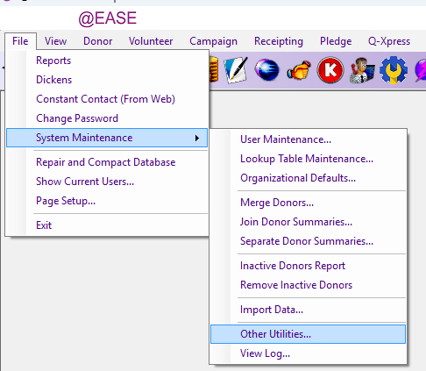Click the System Maintenance submenu arrow
This screenshot has height=371, width=426.
(197, 138)
